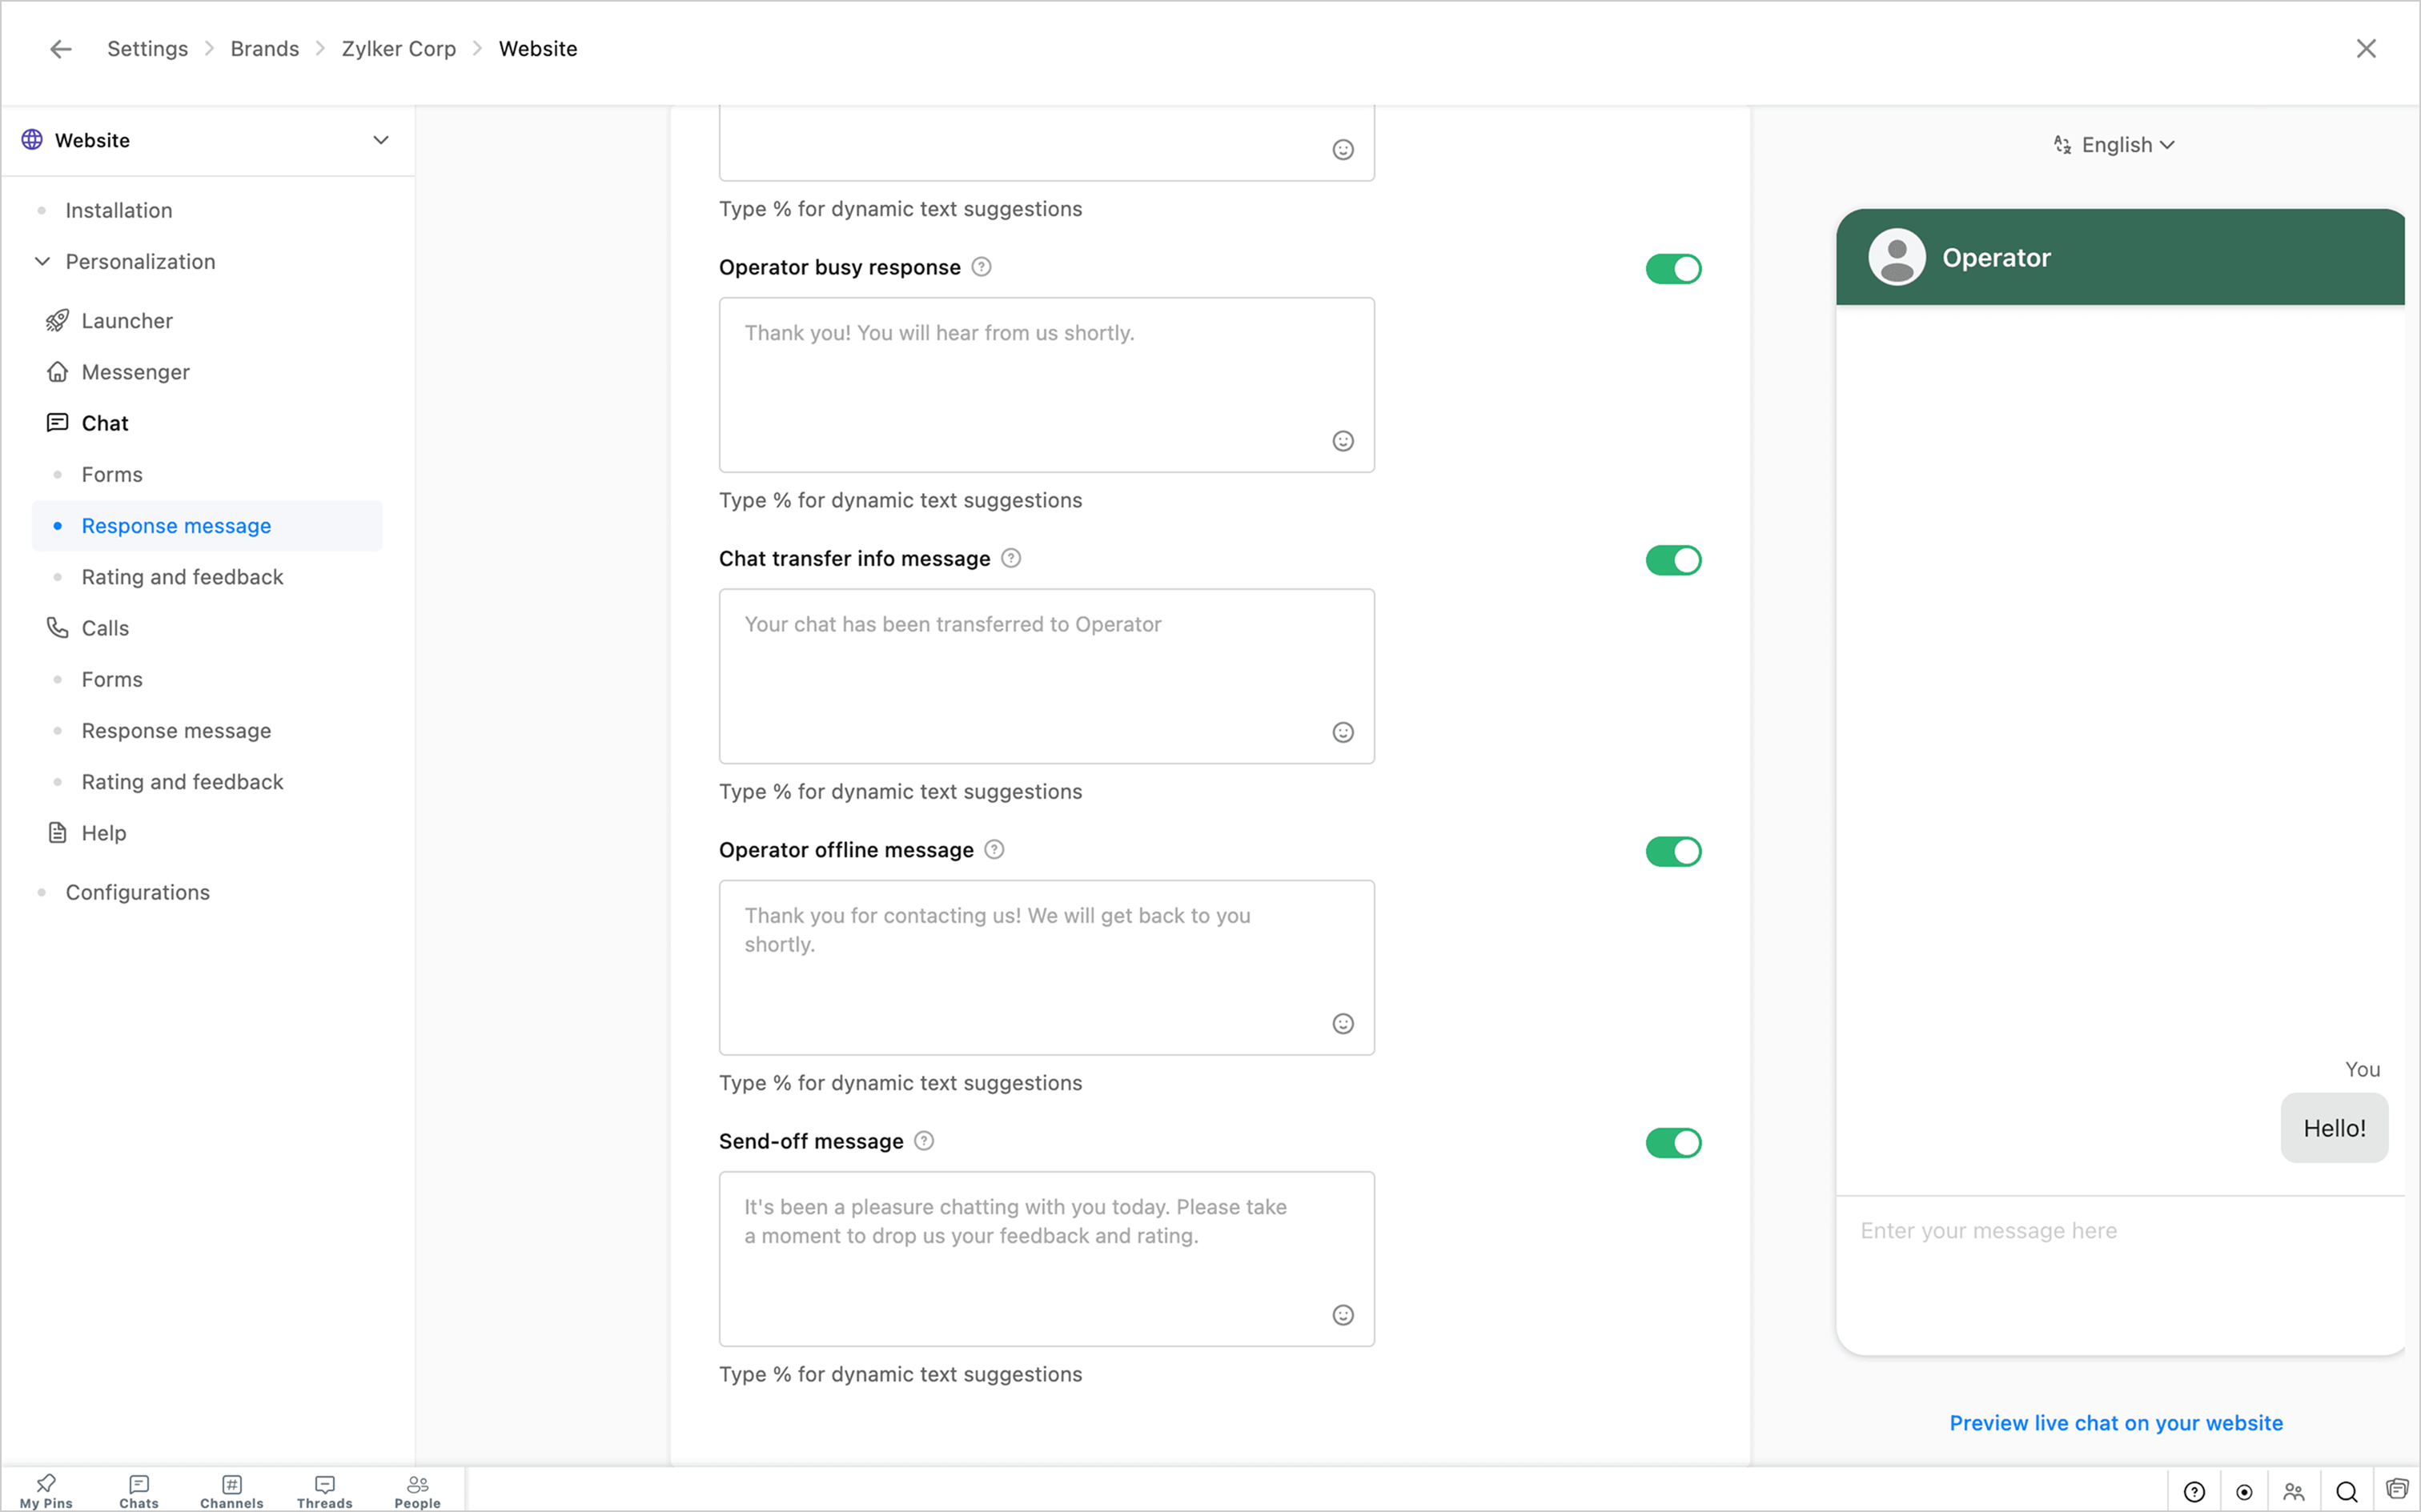The image size is (2421, 1512).
Task: Open Threads from bottom bar
Action: pyautogui.click(x=324, y=1490)
